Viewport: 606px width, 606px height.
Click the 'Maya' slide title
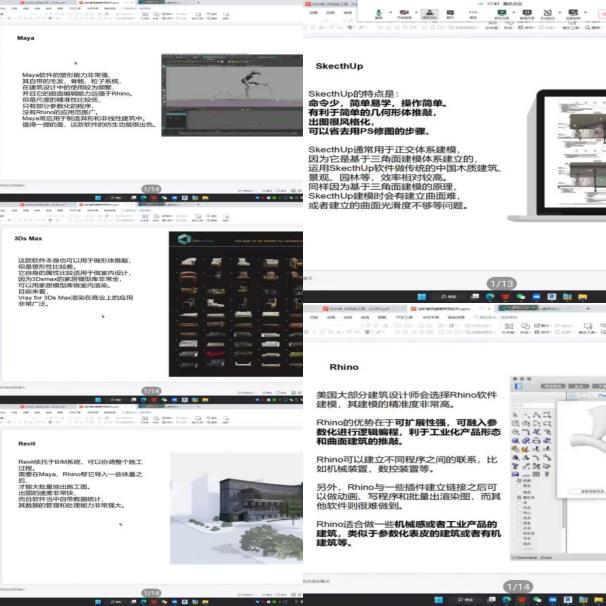(26, 38)
